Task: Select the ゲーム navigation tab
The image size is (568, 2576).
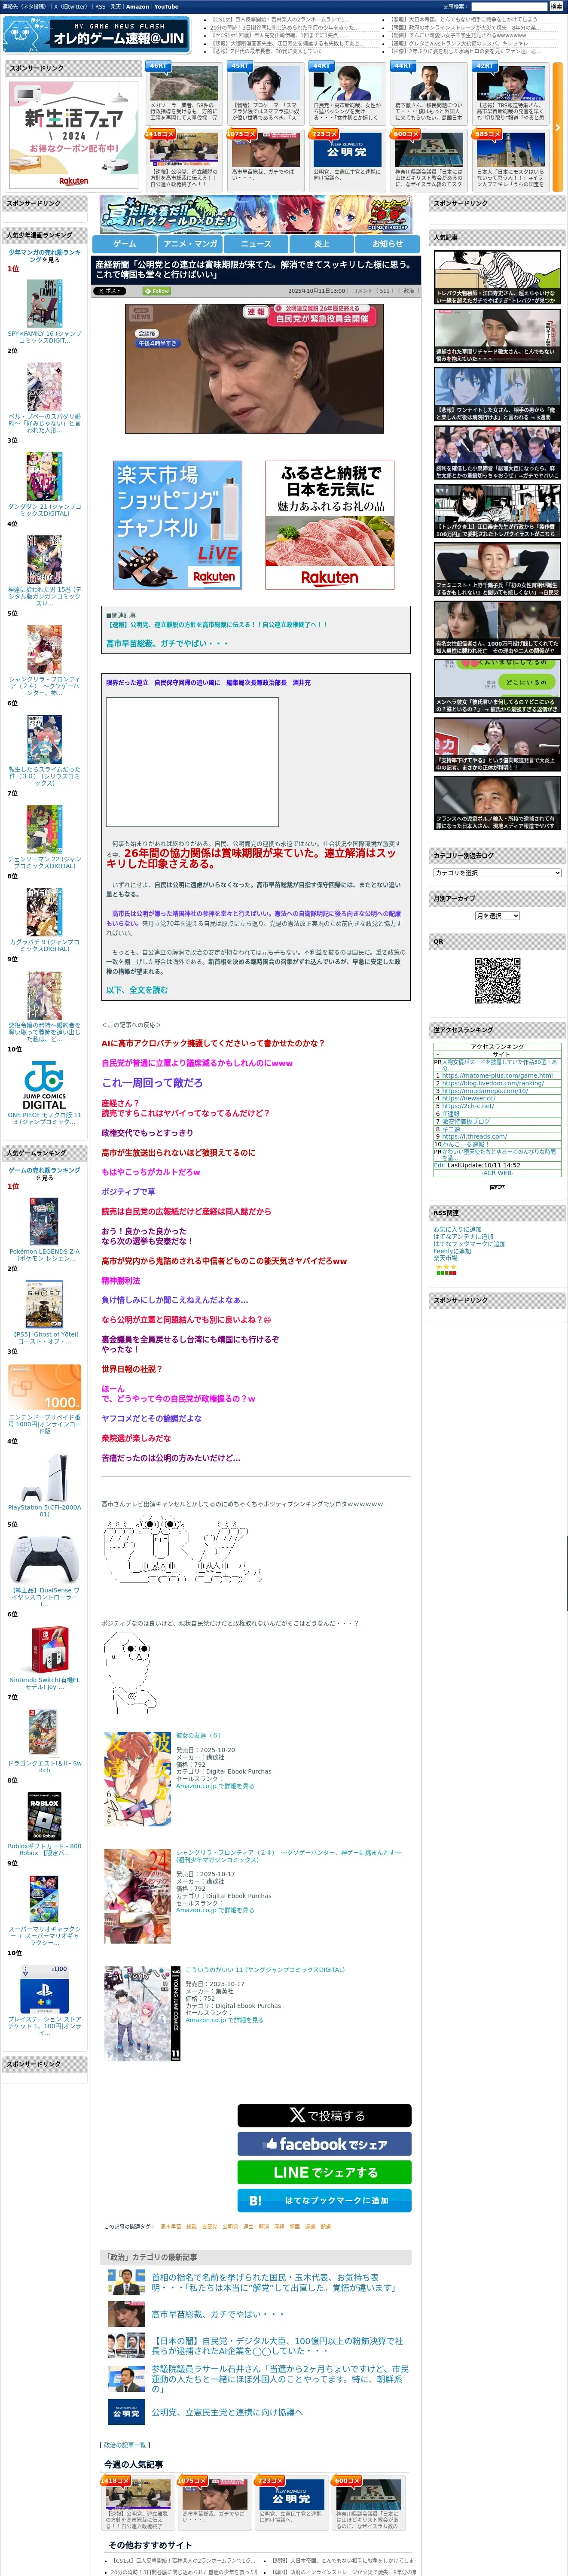Action: click(124, 243)
